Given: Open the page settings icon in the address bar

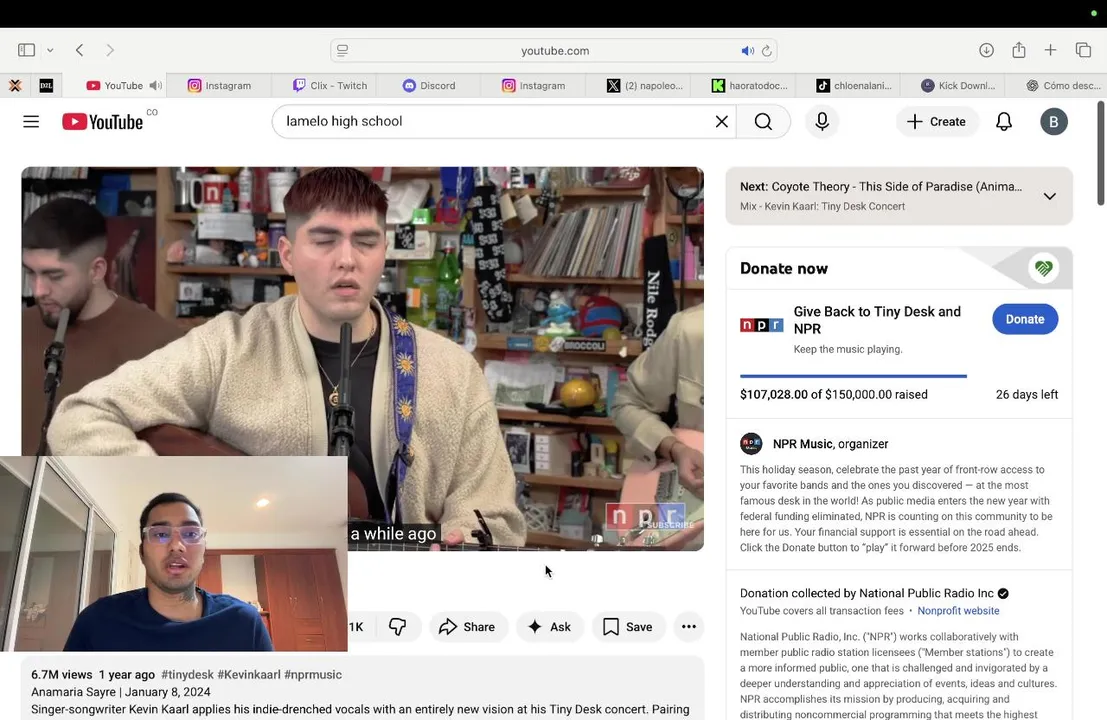Looking at the screenshot, I should 342,50.
